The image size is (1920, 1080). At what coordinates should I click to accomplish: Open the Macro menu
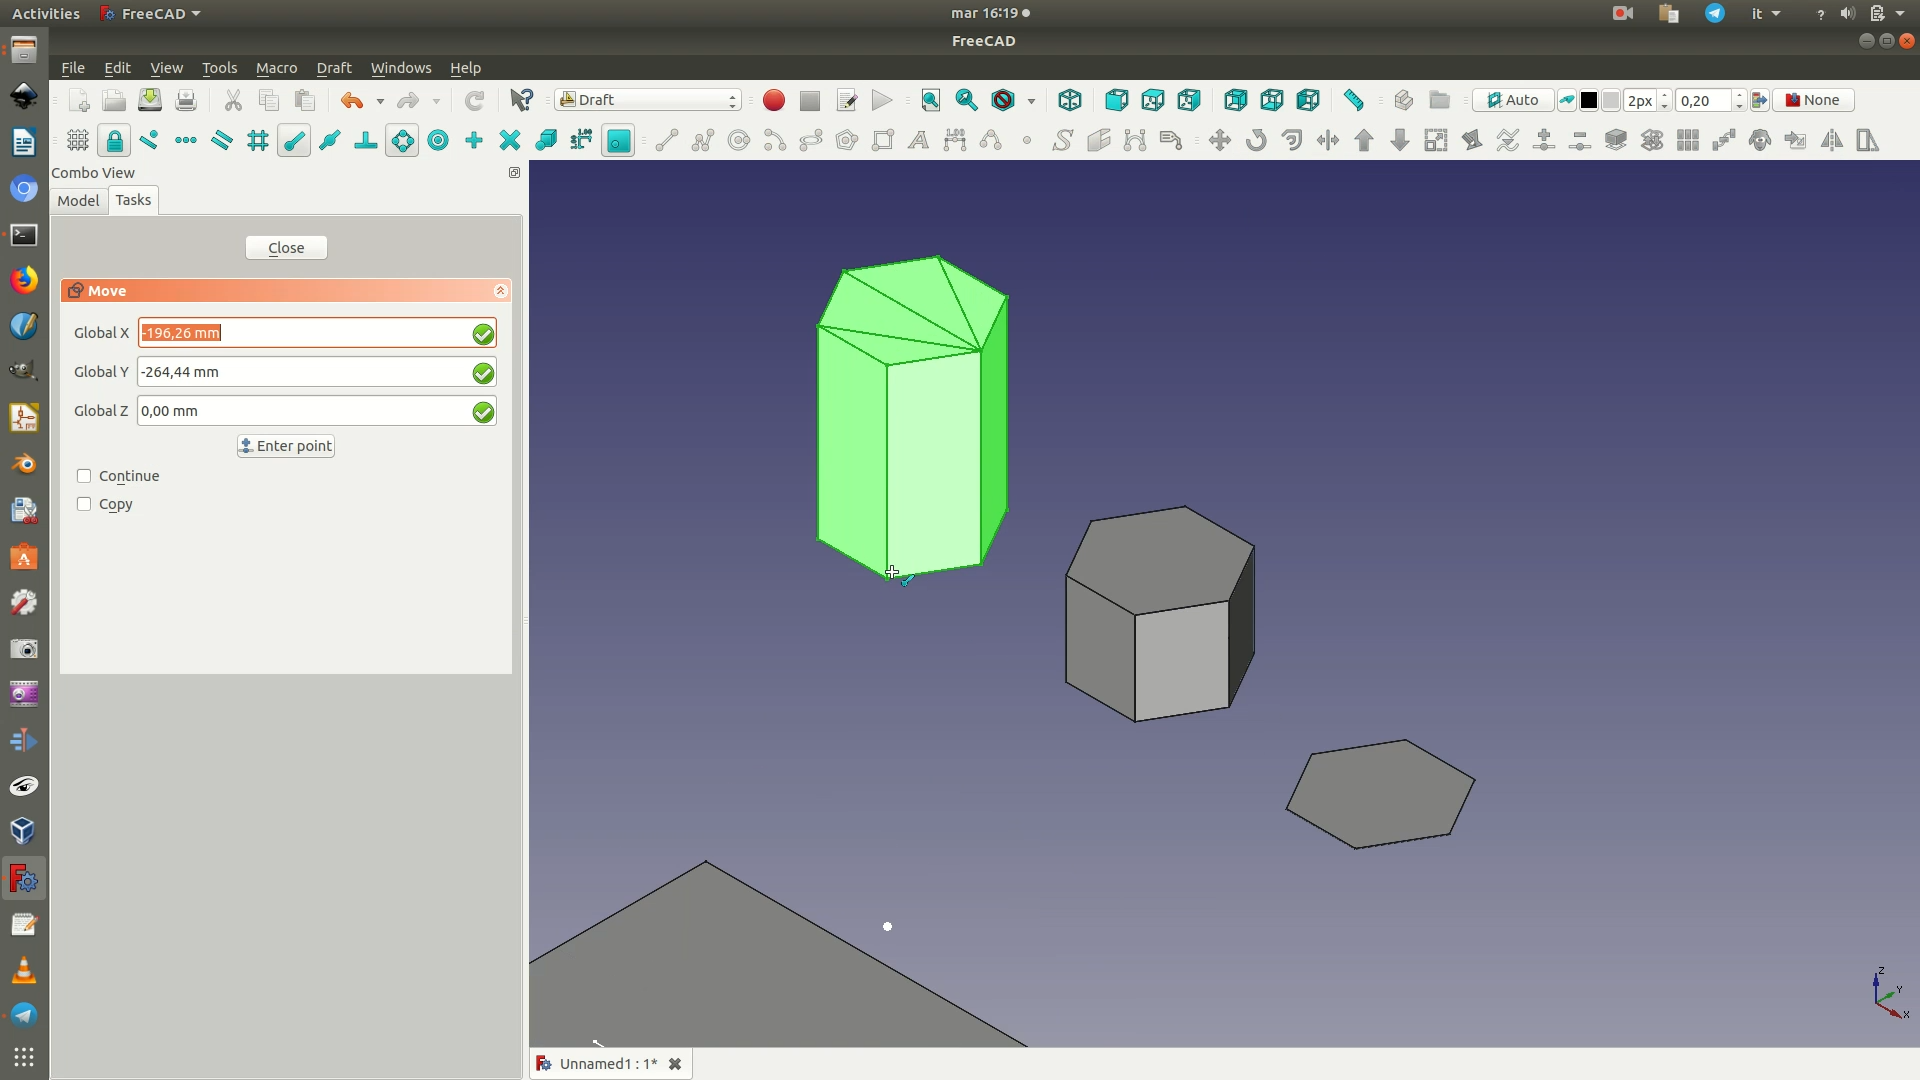coord(276,68)
